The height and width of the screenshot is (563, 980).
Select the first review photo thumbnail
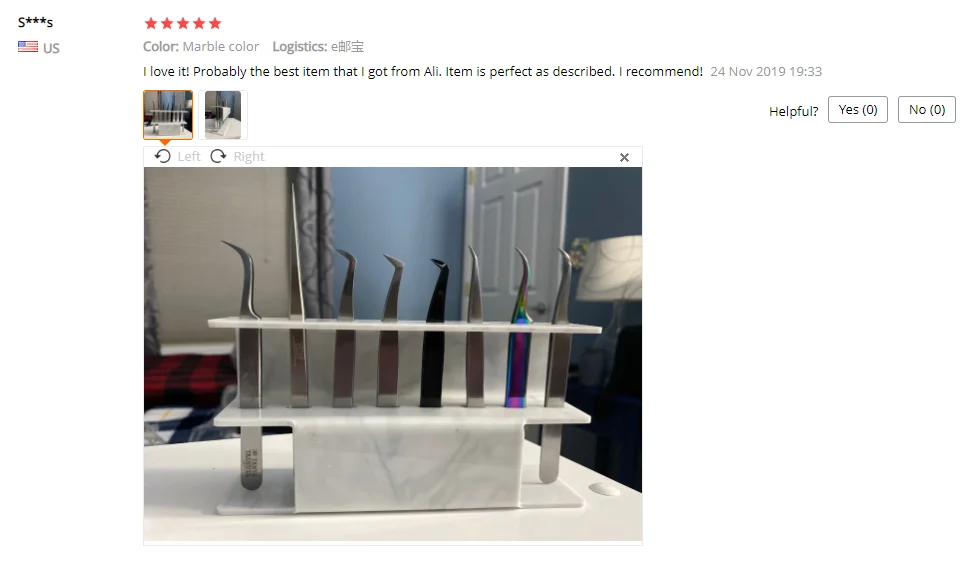(168, 114)
